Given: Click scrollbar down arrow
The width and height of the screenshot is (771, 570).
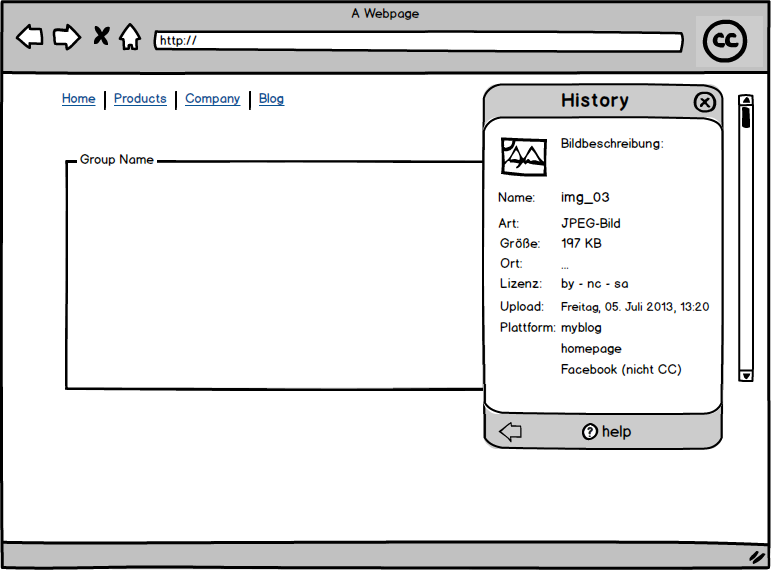Looking at the screenshot, I should click(745, 375).
